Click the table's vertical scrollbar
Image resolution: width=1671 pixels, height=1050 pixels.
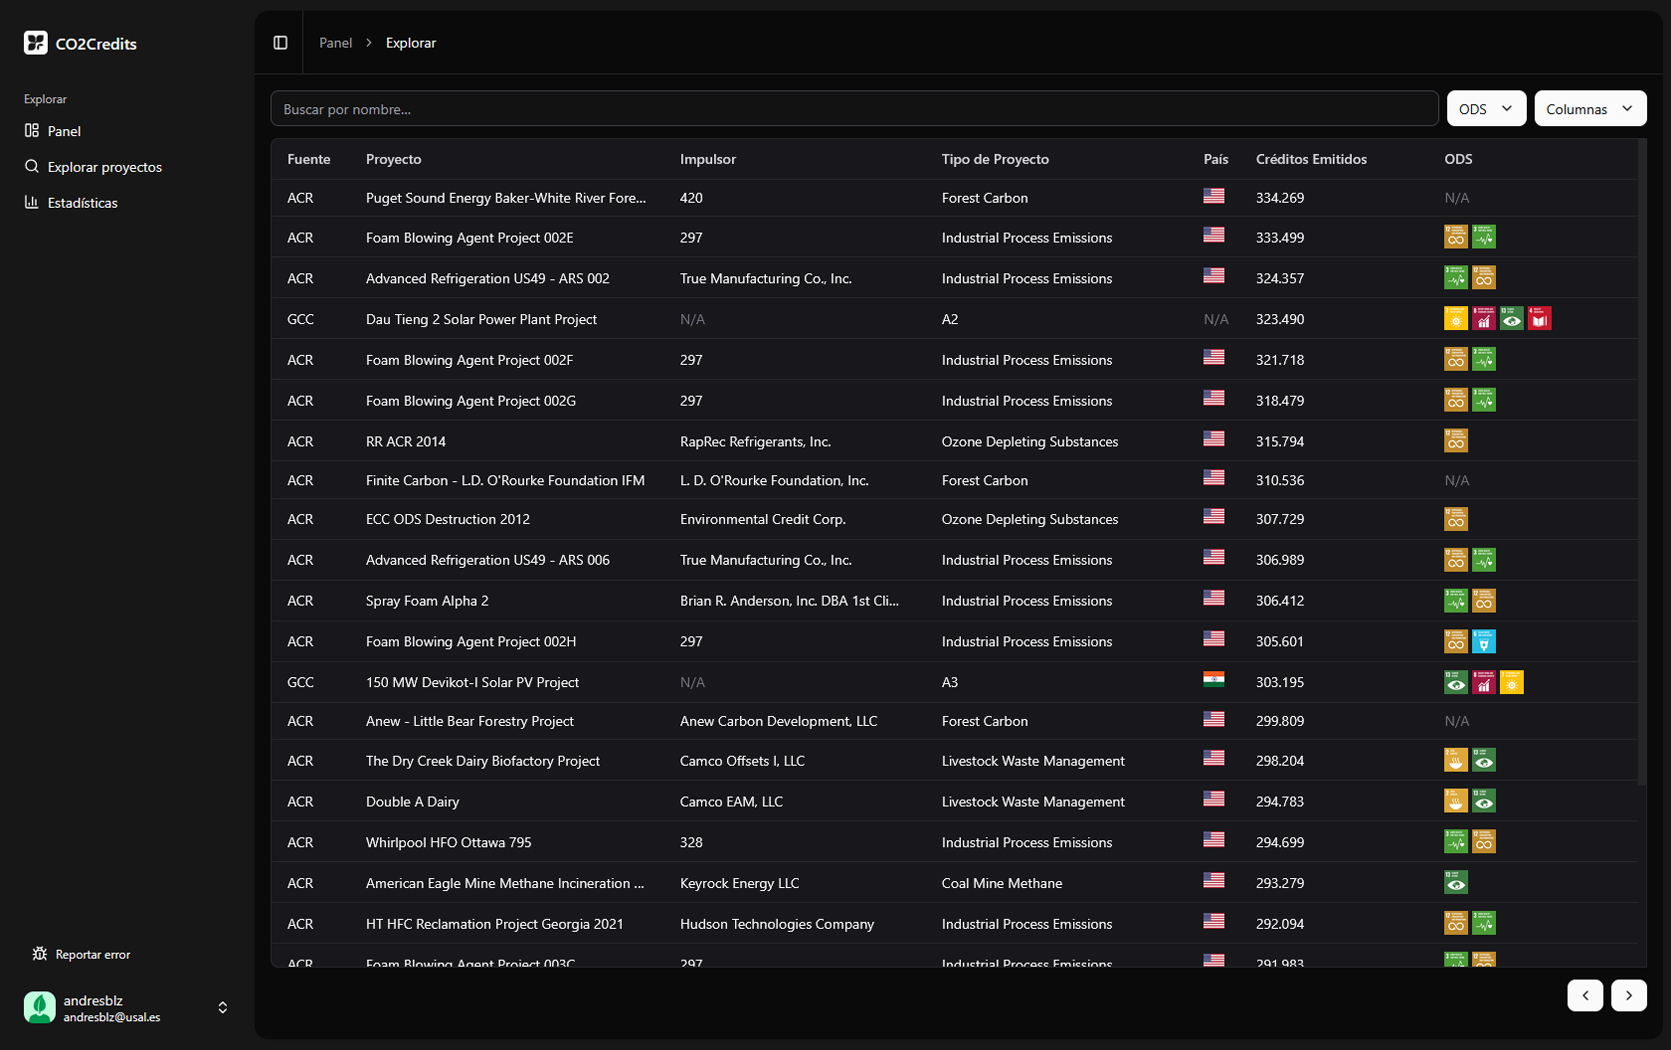pyautogui.click(x=1642, y=462)
